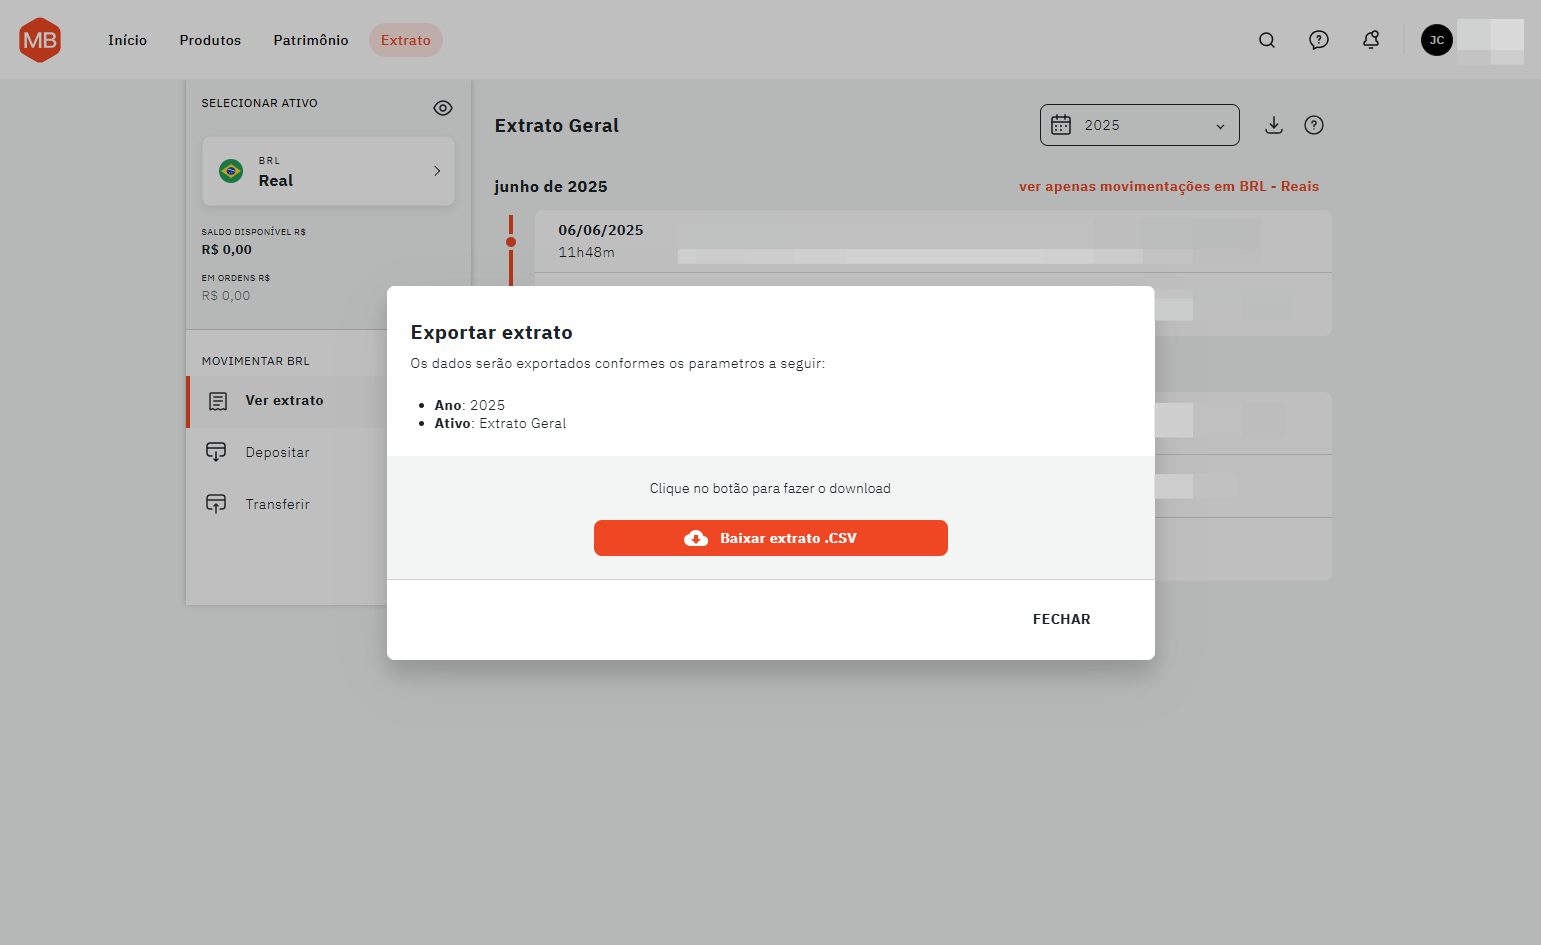Expand the BRL Real asset selector chevron
Screen dimensions: 1541x945
click(437, 171)
